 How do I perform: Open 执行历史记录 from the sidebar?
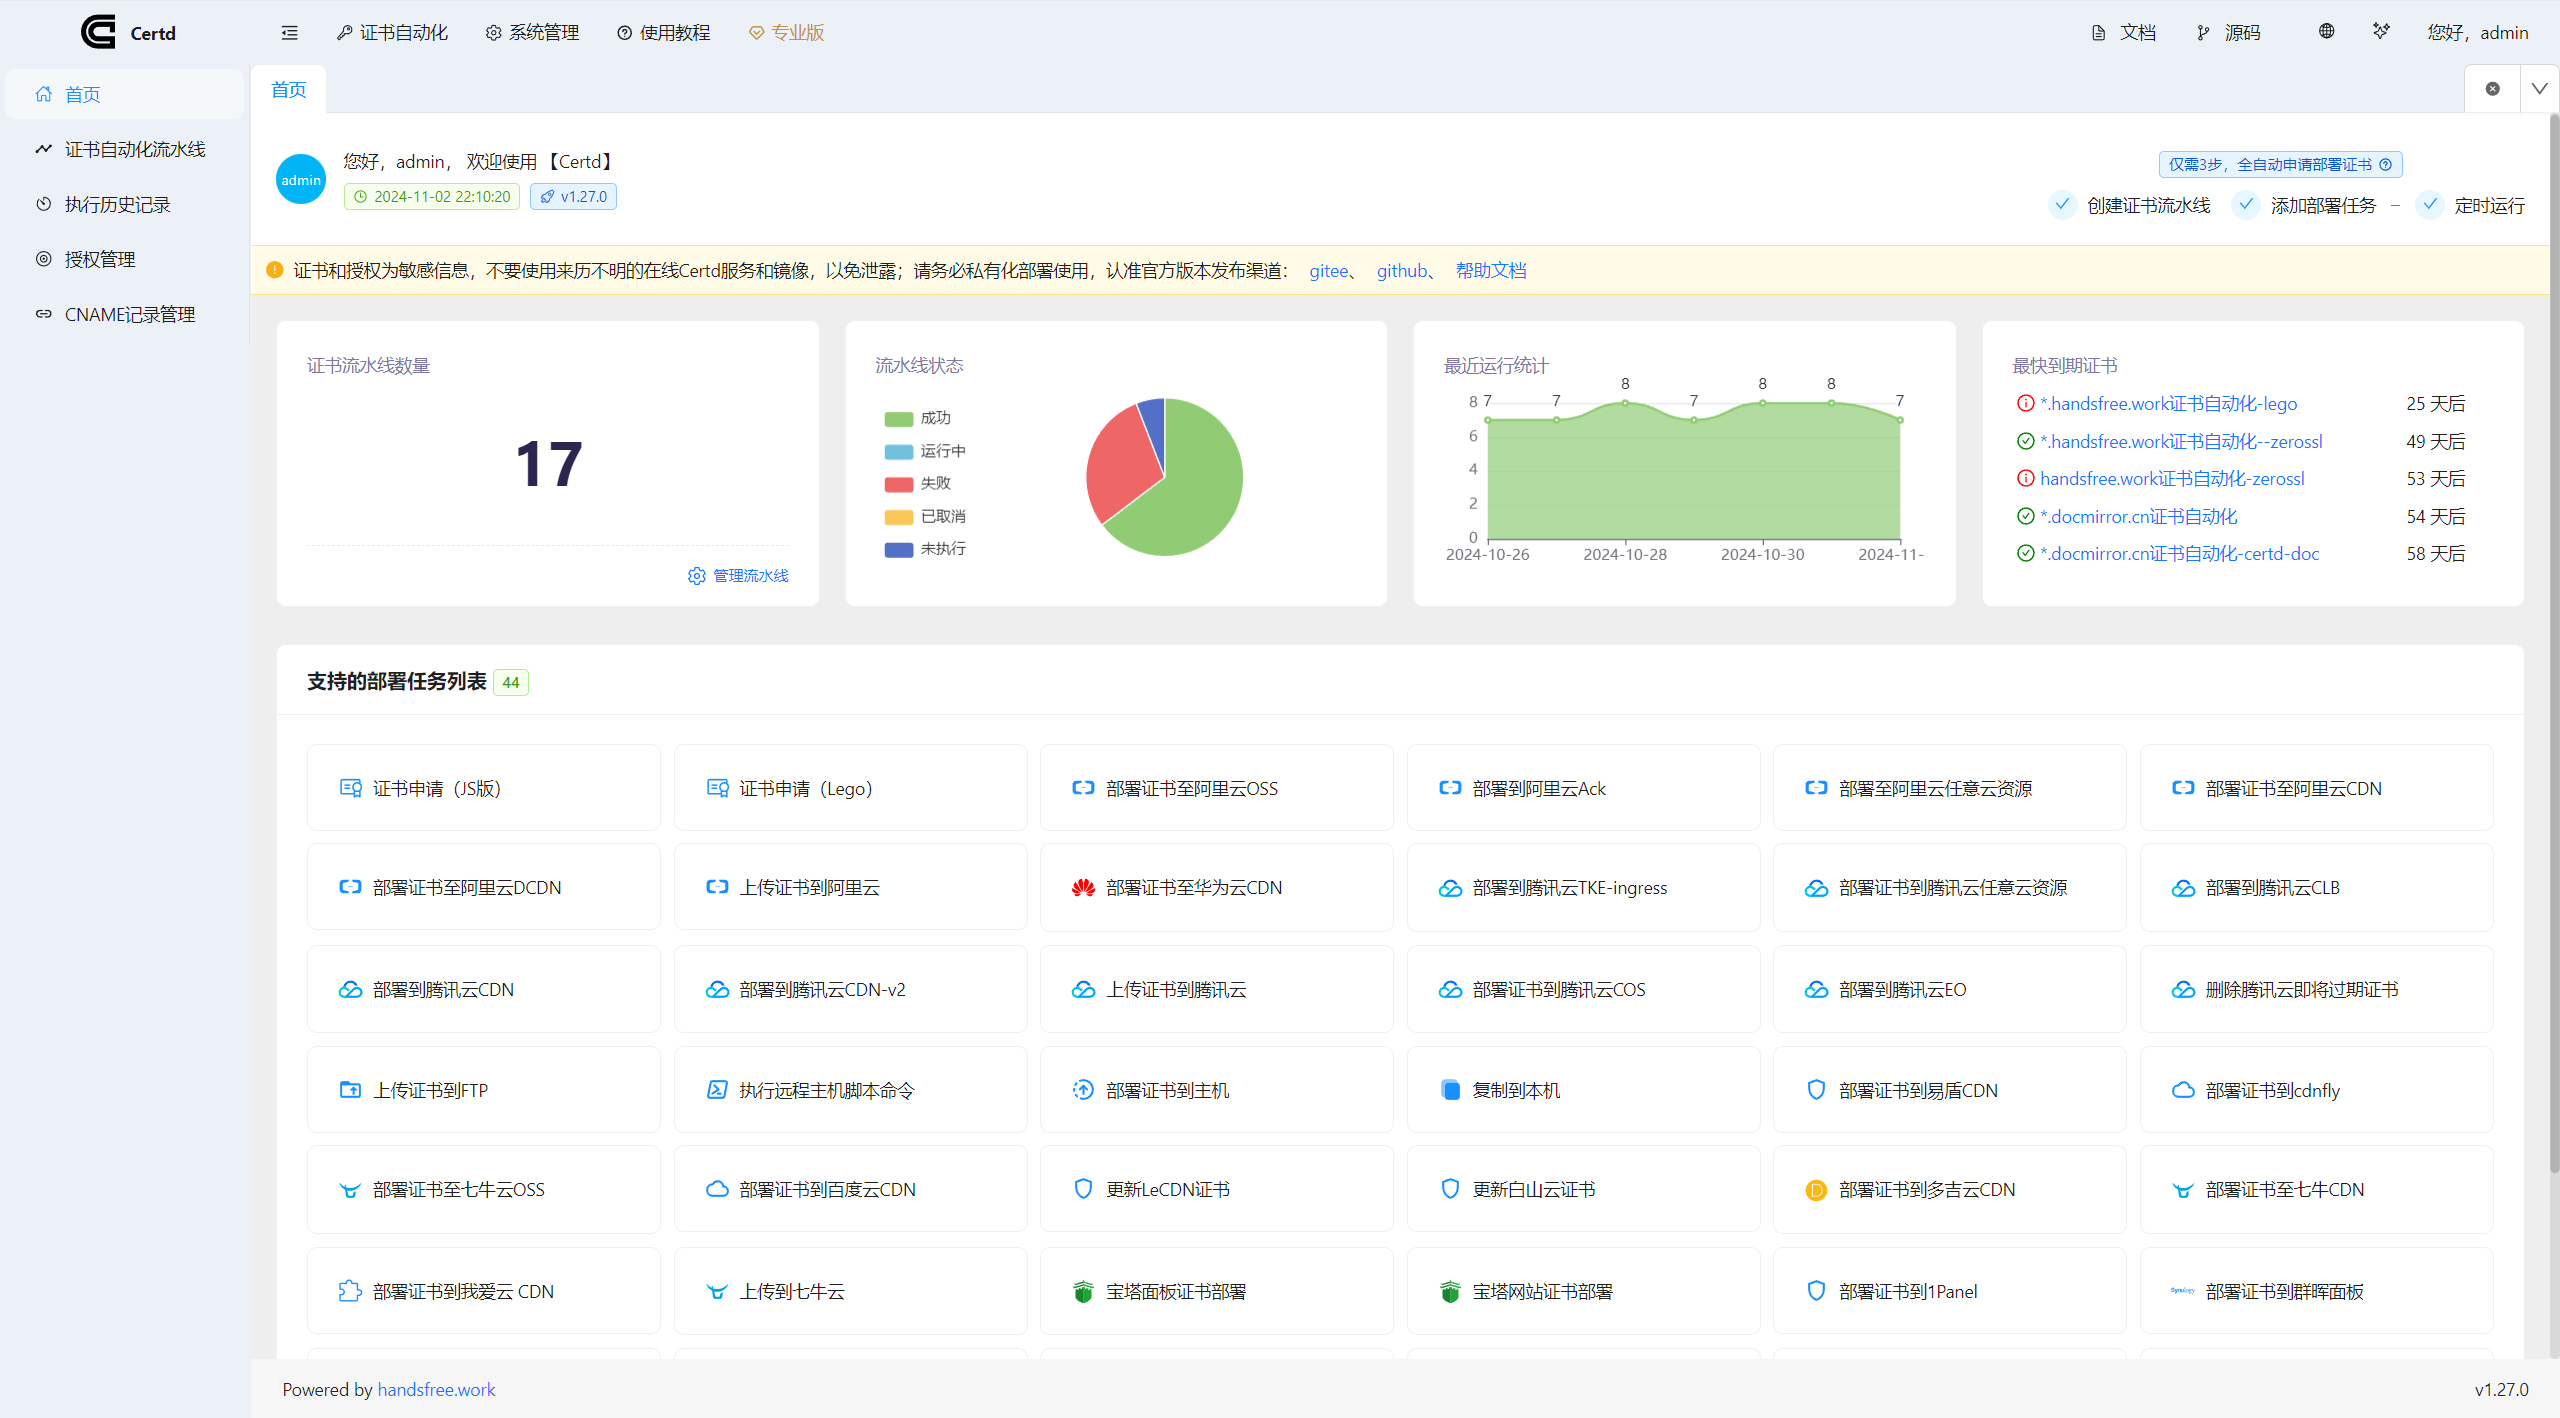118,203
